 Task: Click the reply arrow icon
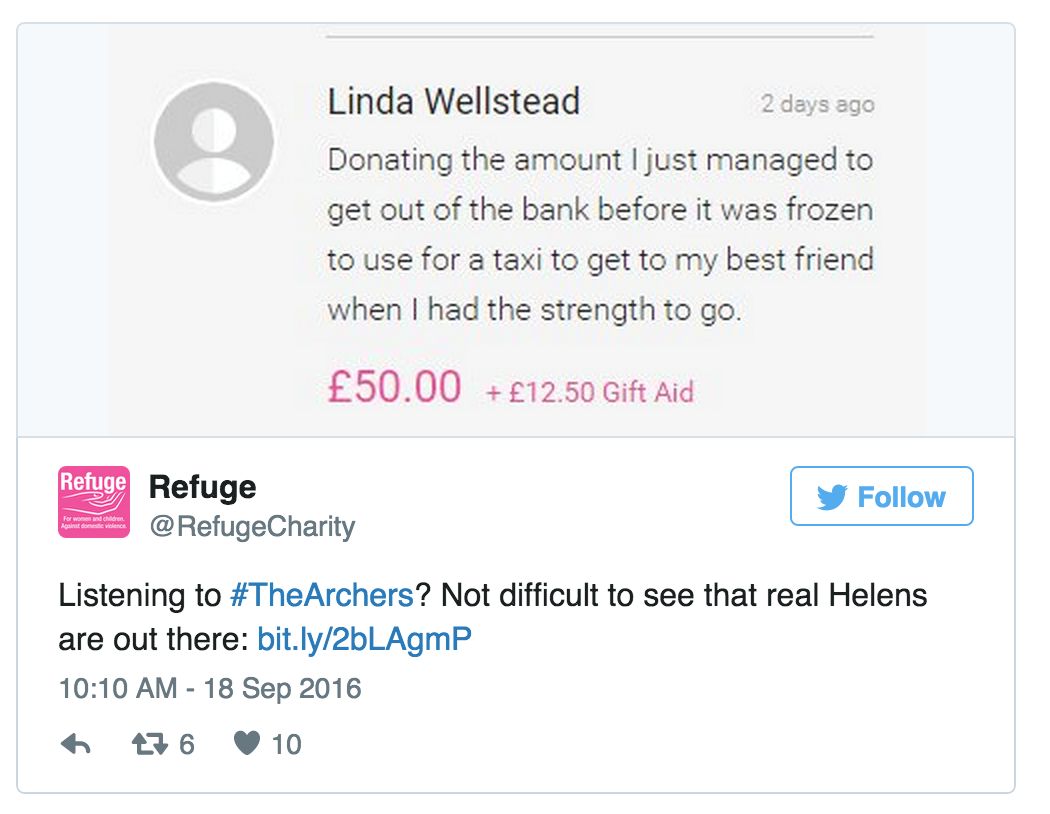click(75, 744)
